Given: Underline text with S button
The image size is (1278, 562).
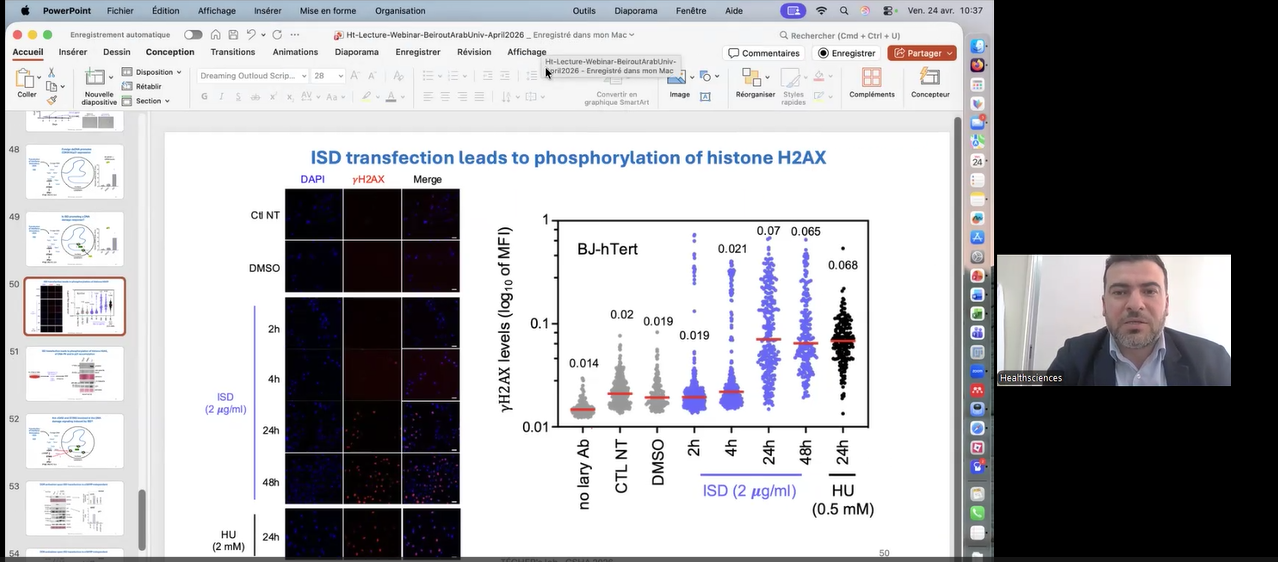Looking at the screenshot, I should click(x=239, y=97).
